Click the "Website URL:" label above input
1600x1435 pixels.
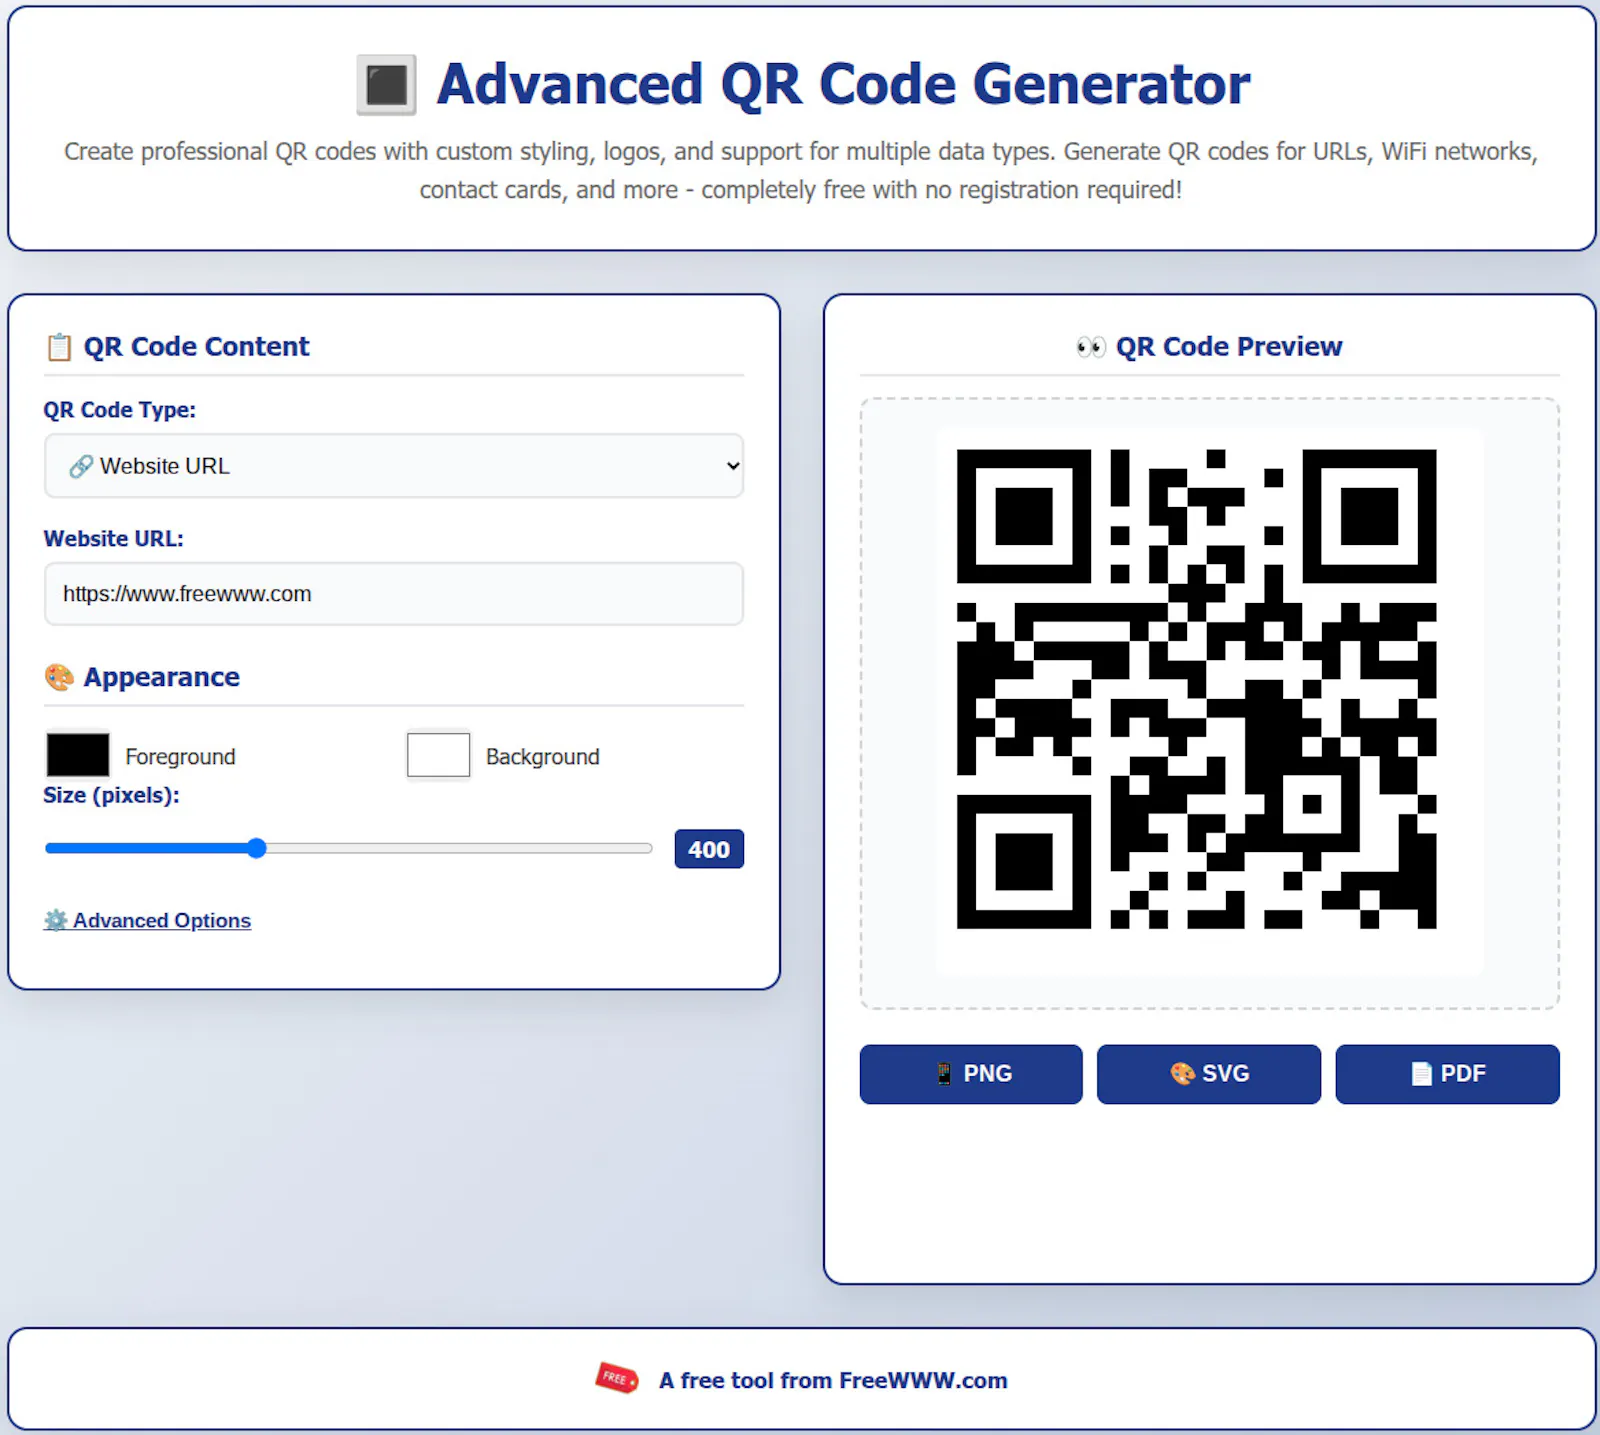[113, 538]
